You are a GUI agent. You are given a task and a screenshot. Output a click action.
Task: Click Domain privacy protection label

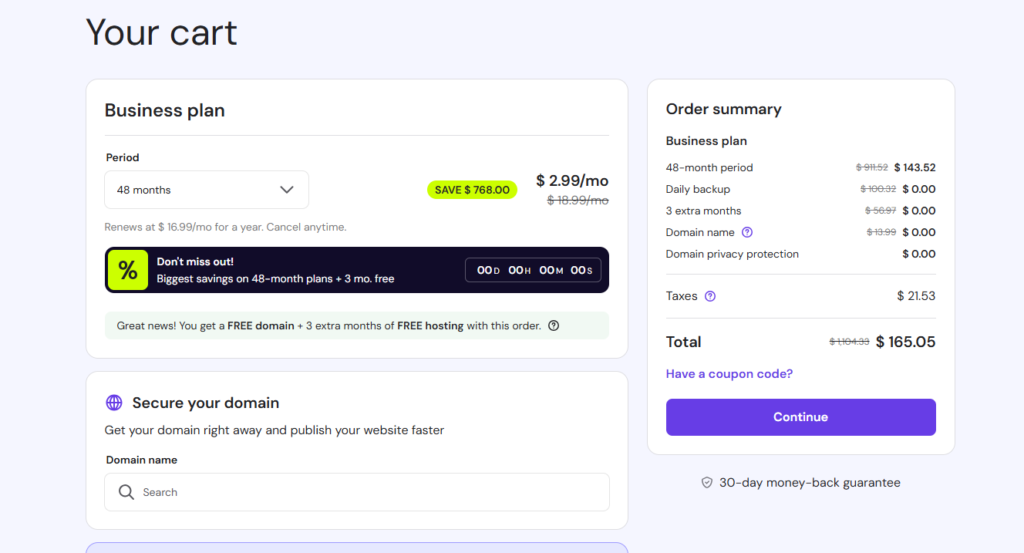coord(732,254)
